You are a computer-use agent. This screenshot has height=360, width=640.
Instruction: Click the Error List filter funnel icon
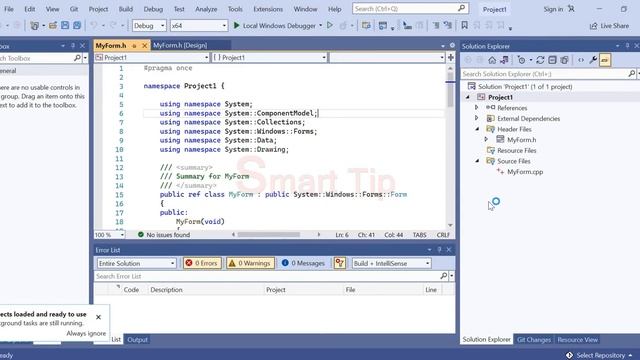340,263
